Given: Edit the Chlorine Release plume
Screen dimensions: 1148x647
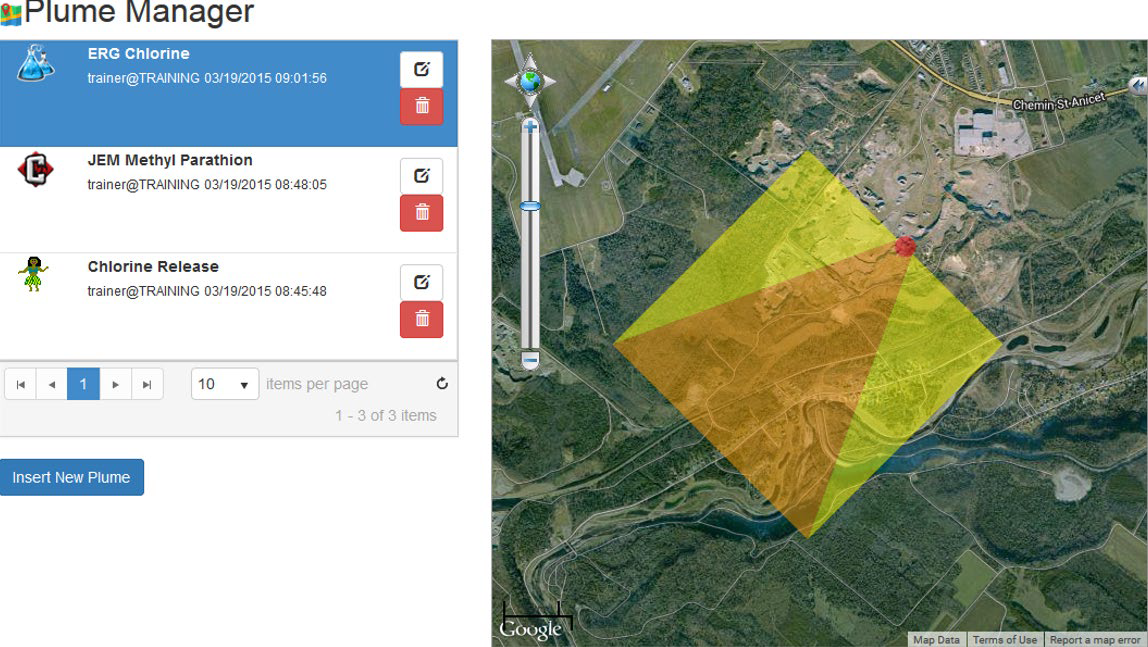Looking at the screenshot, I should 421,283.
